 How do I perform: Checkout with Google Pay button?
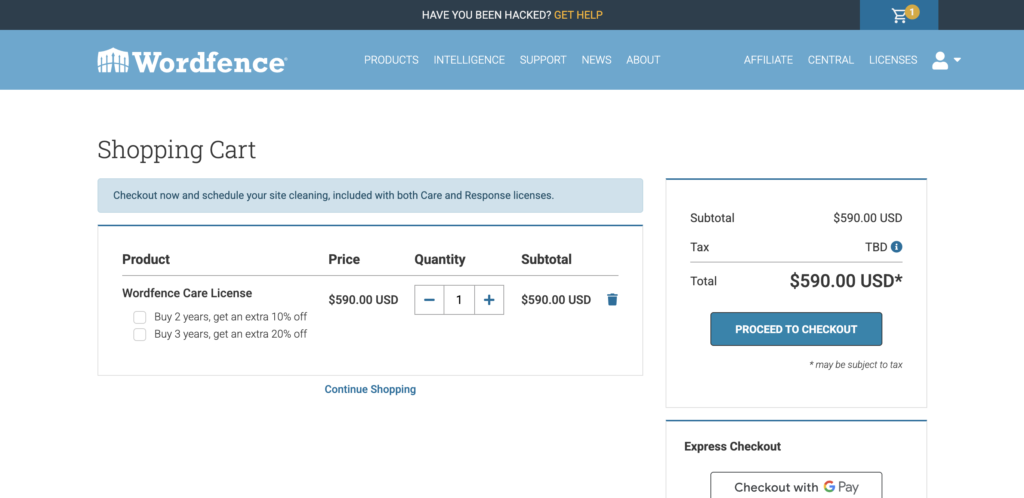click(796, 486)
